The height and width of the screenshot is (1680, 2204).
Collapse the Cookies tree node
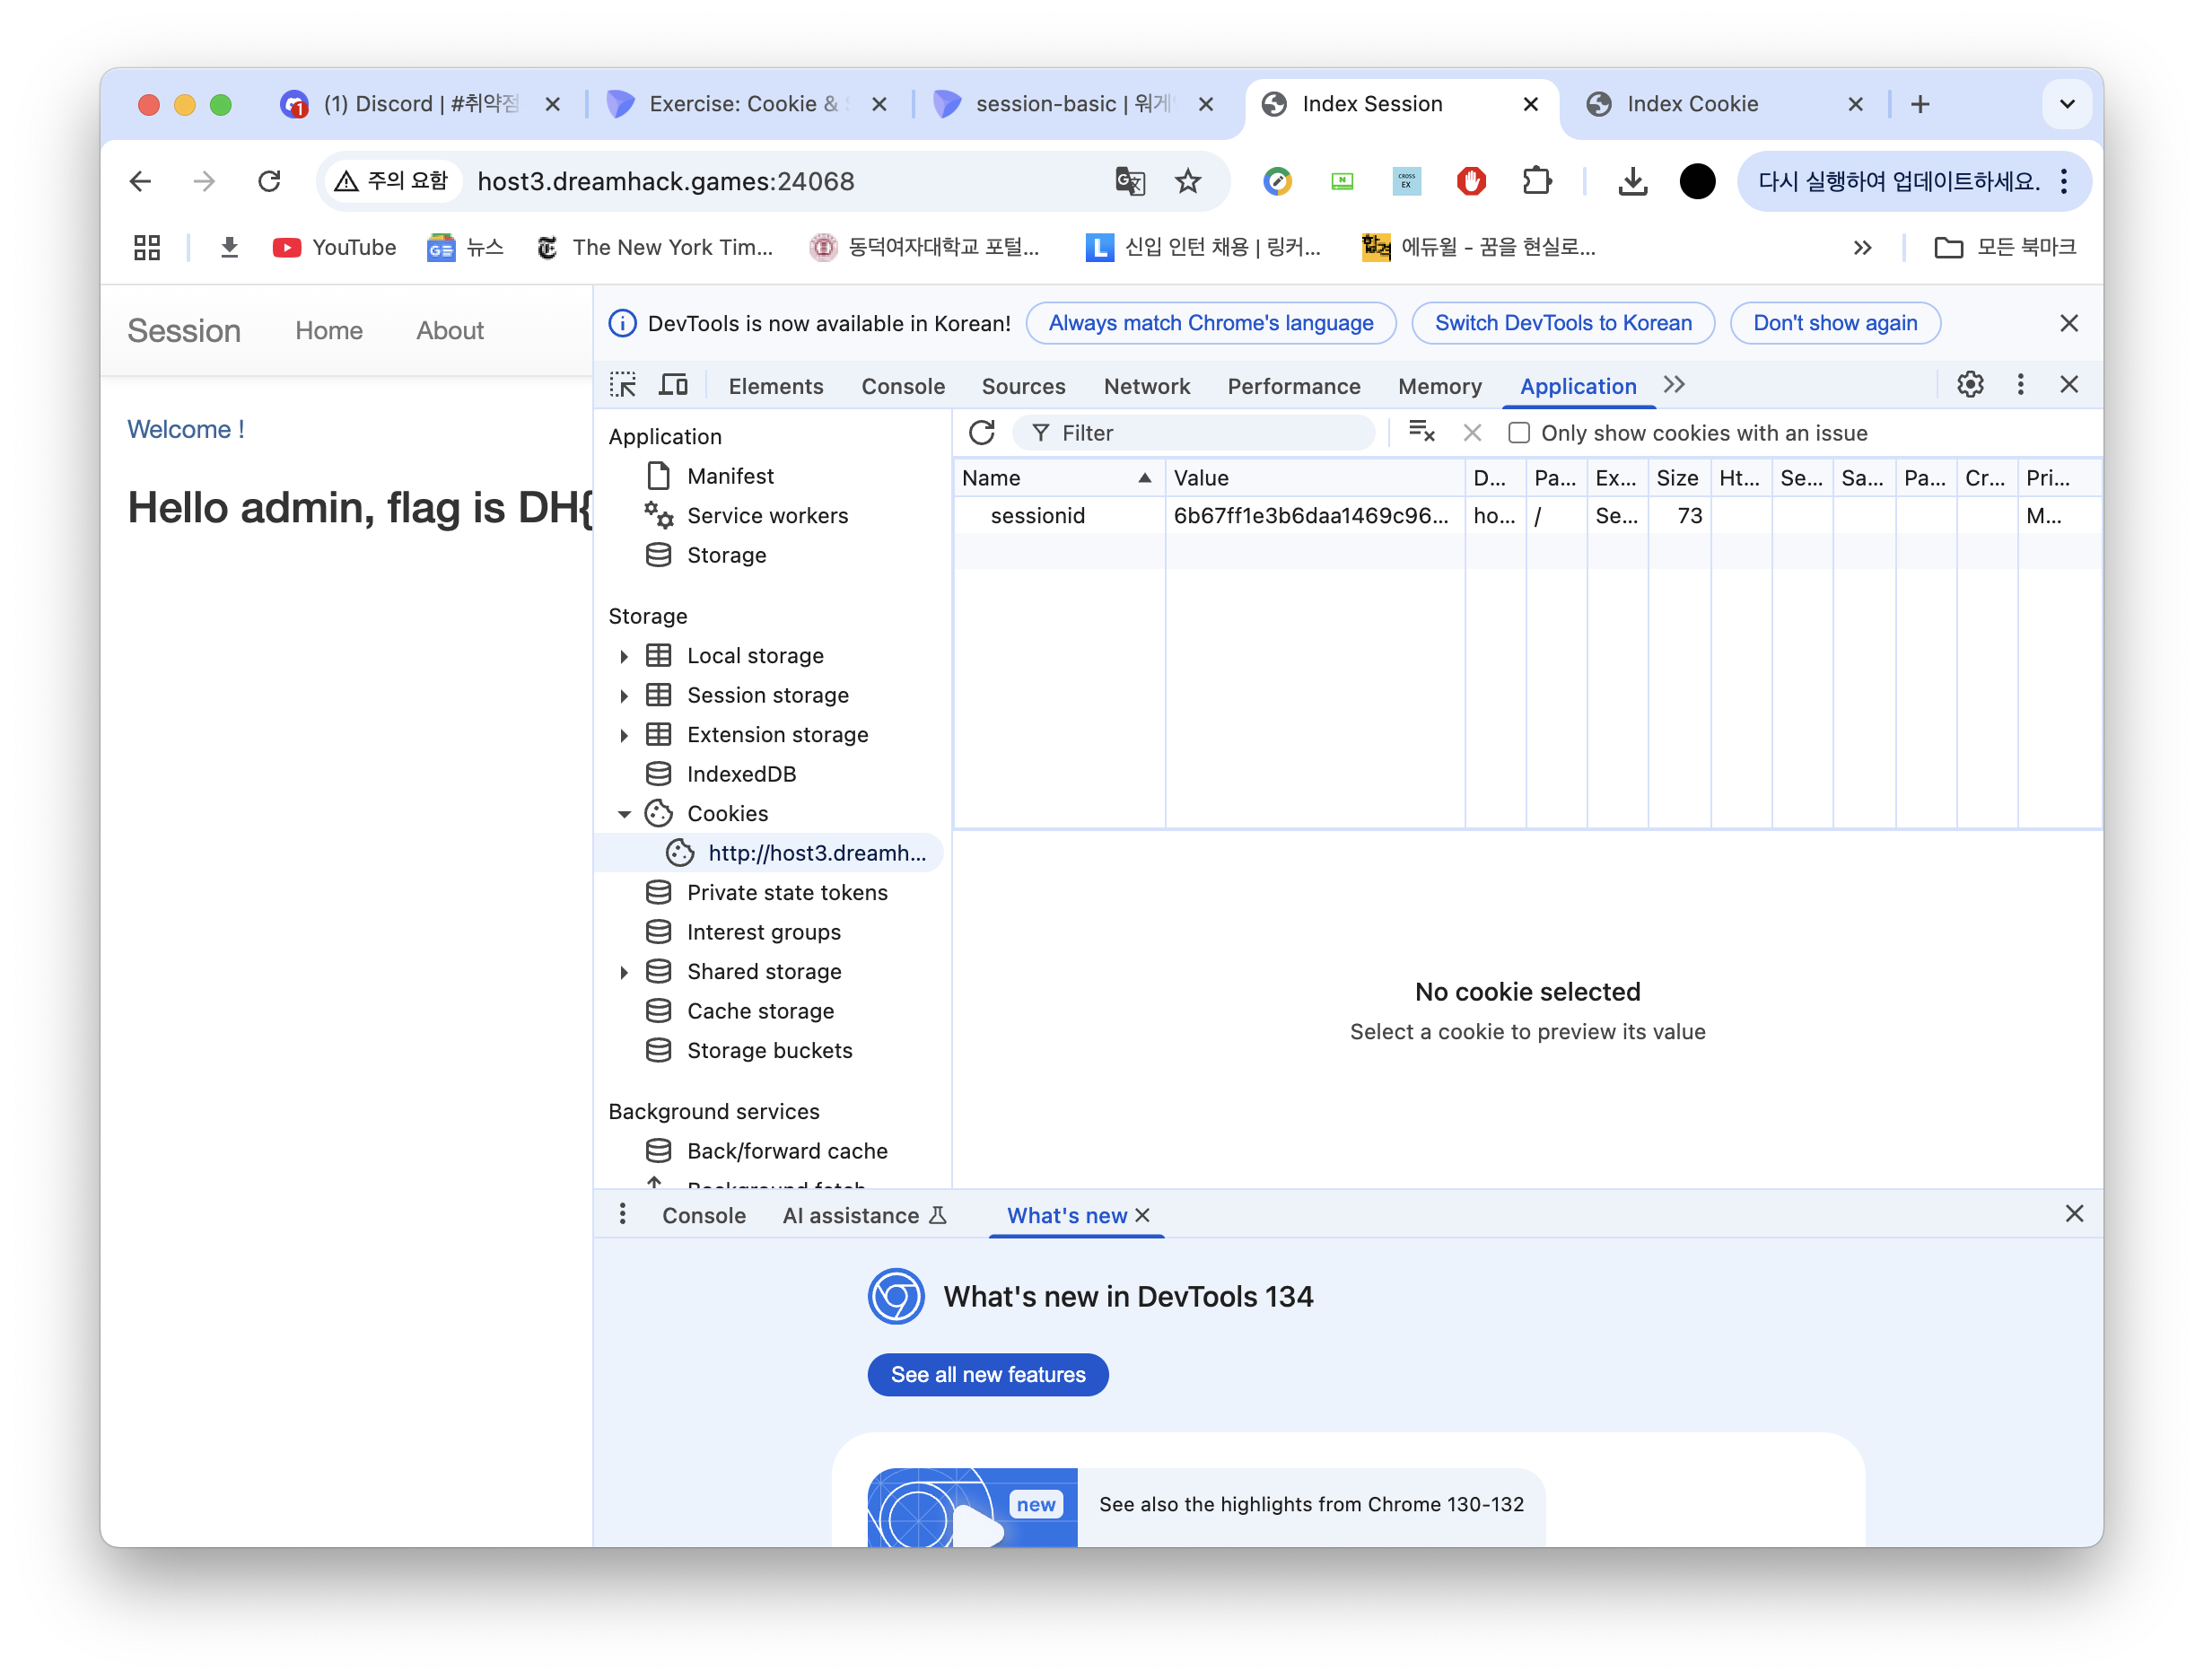click(624, 814)
